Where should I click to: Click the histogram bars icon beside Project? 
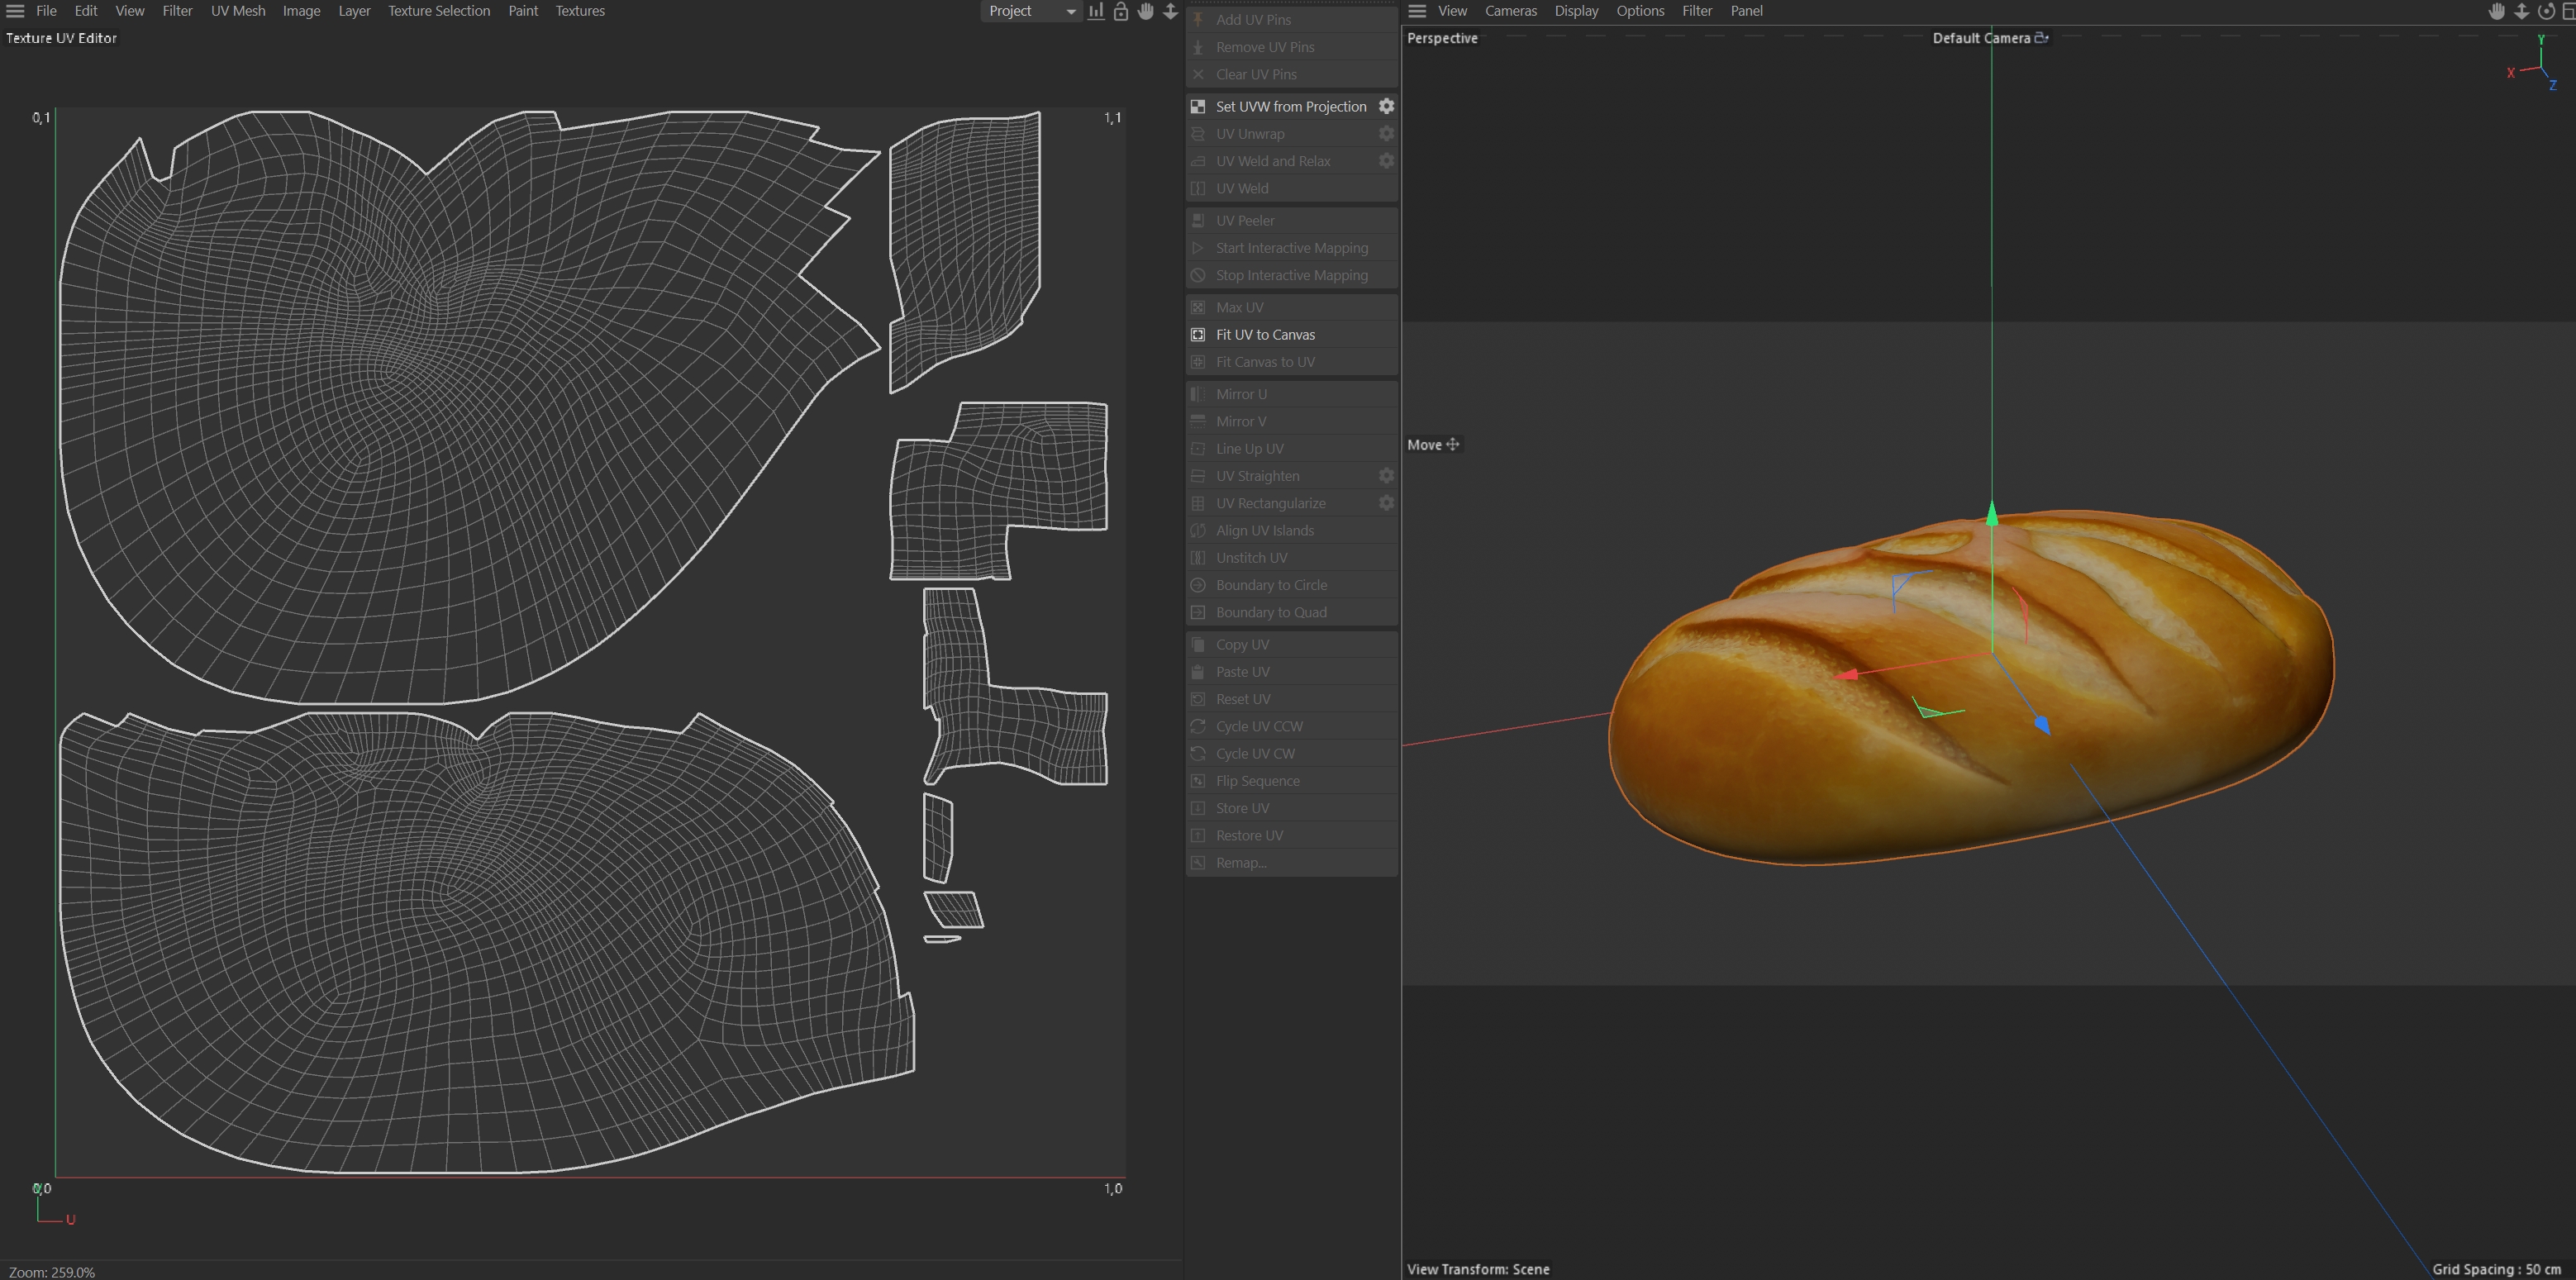[1096, 11]
